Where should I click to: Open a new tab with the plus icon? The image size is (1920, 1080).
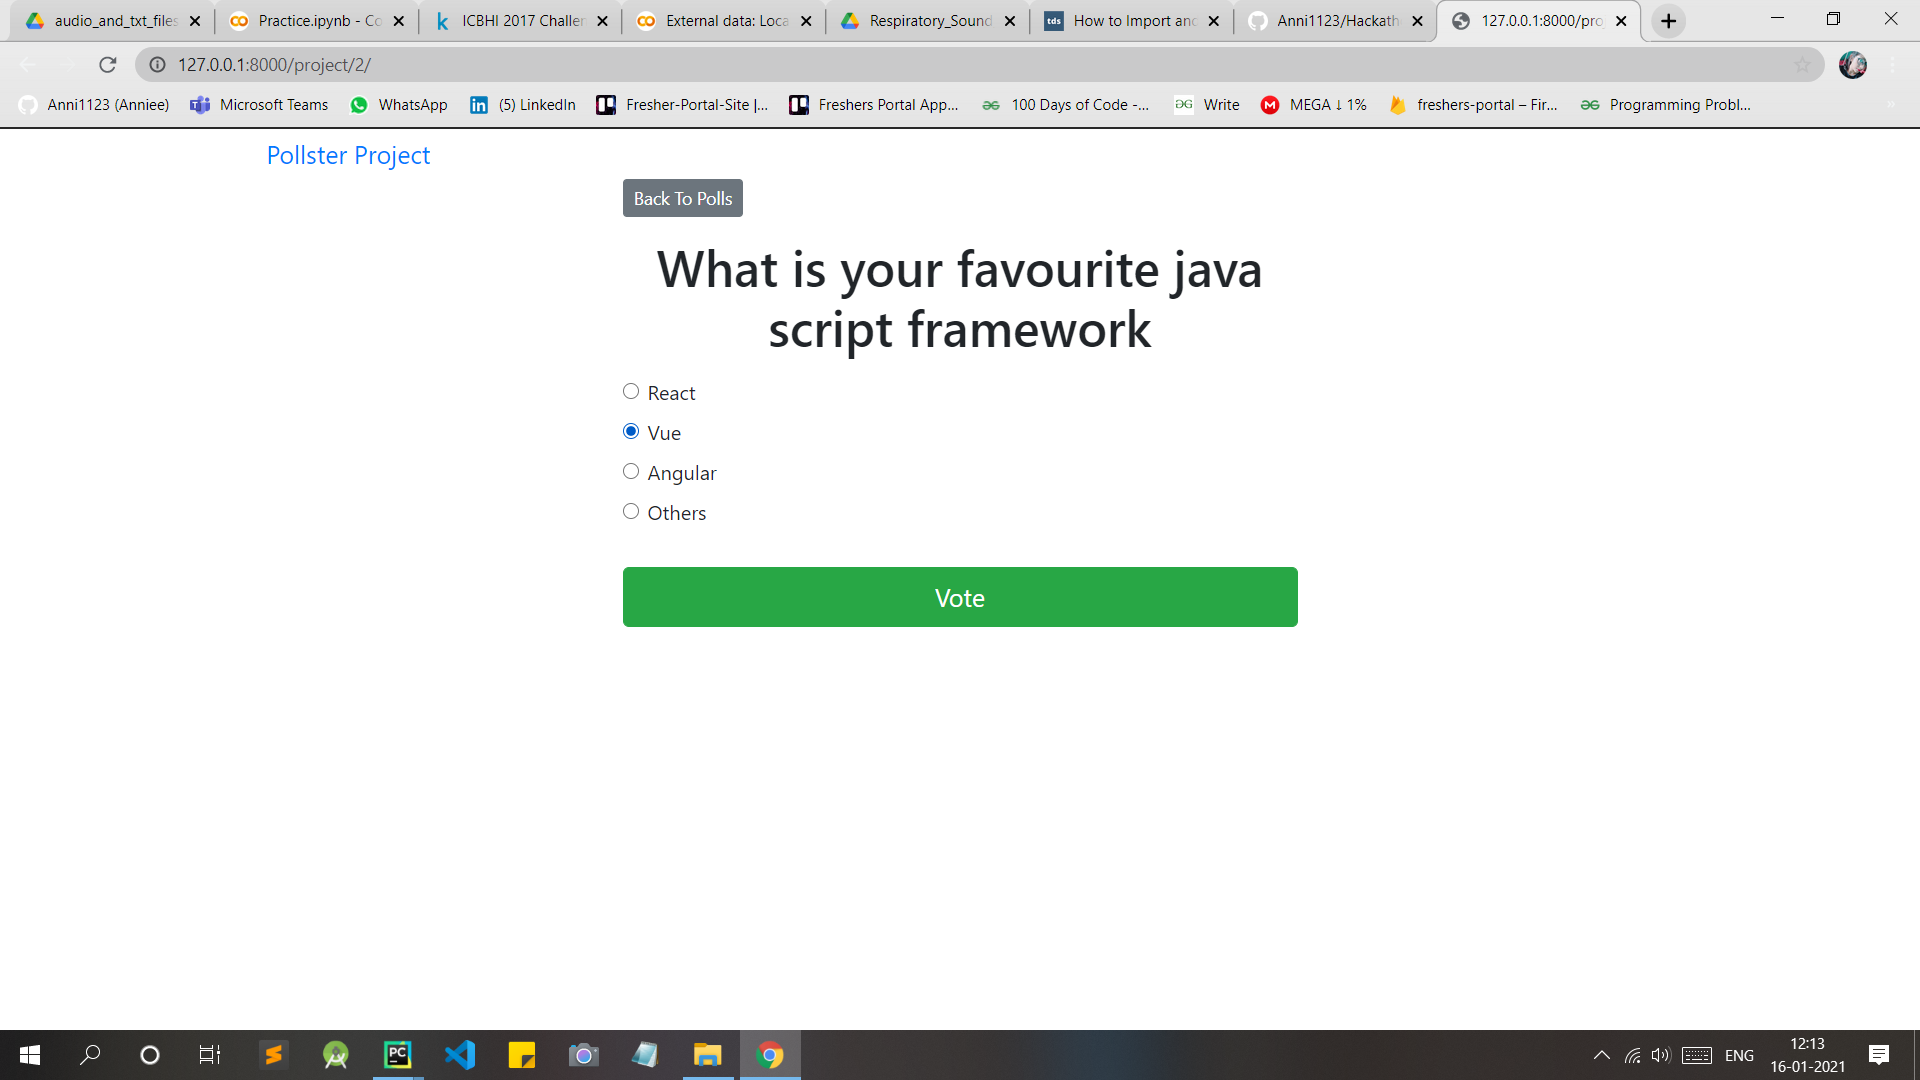(x=1668, y=21)
